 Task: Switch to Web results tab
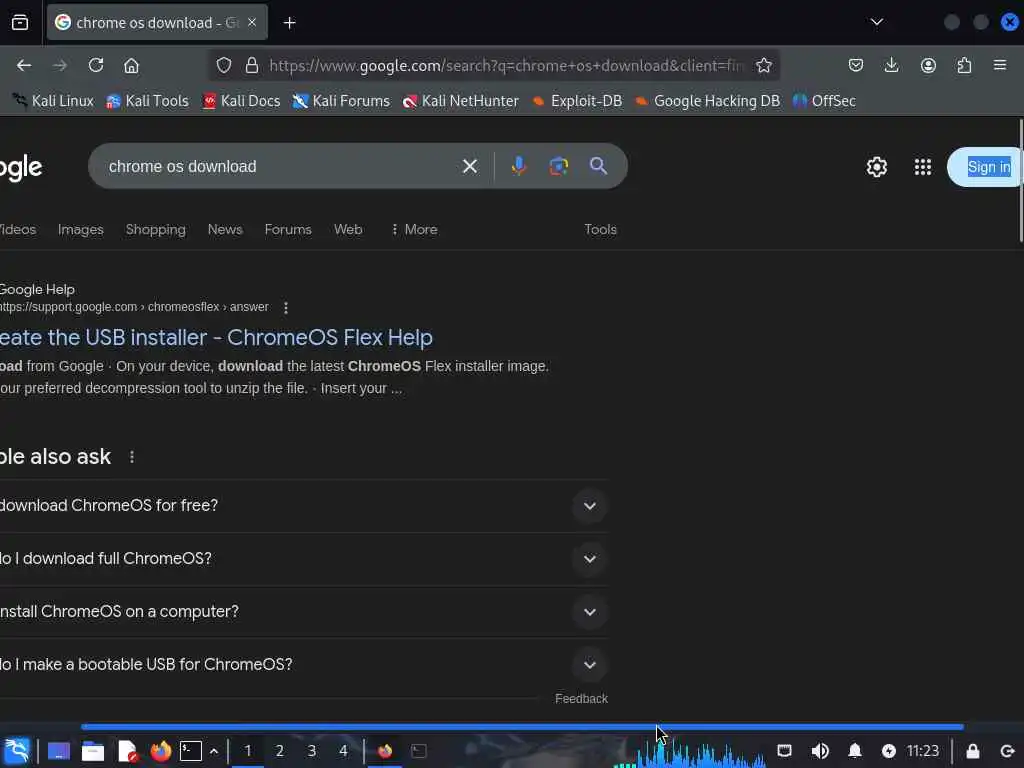(348, 229)
